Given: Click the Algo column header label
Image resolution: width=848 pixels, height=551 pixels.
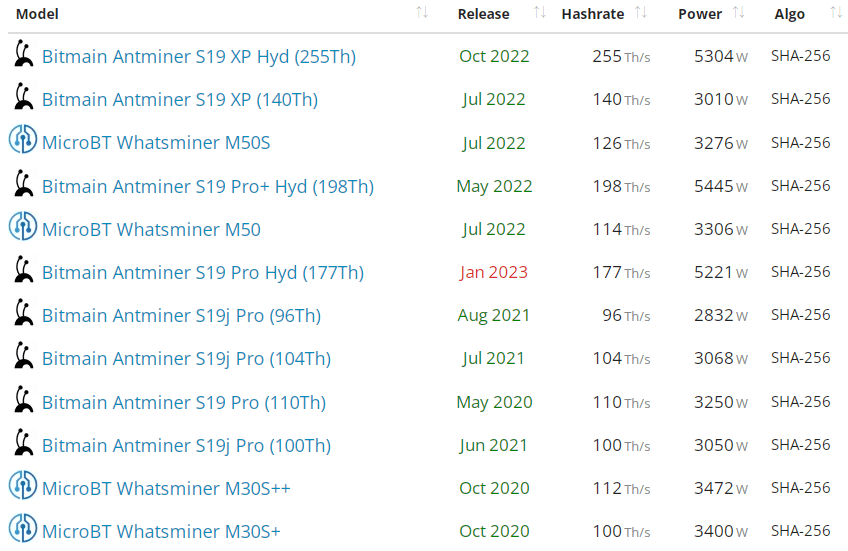Looking at the screenshot, I should click(790, 15).
